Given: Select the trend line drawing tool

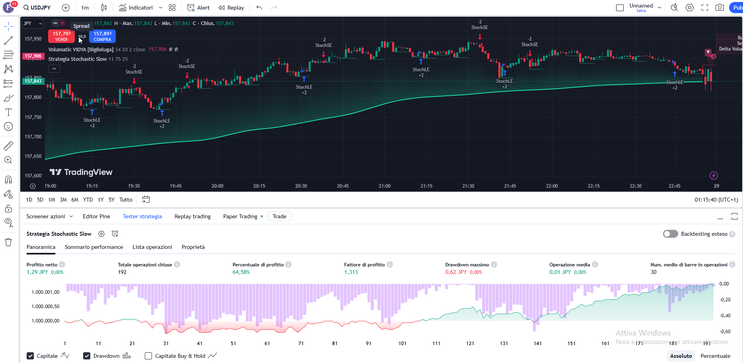Looking at the screenshot, I should click(8, 41).
